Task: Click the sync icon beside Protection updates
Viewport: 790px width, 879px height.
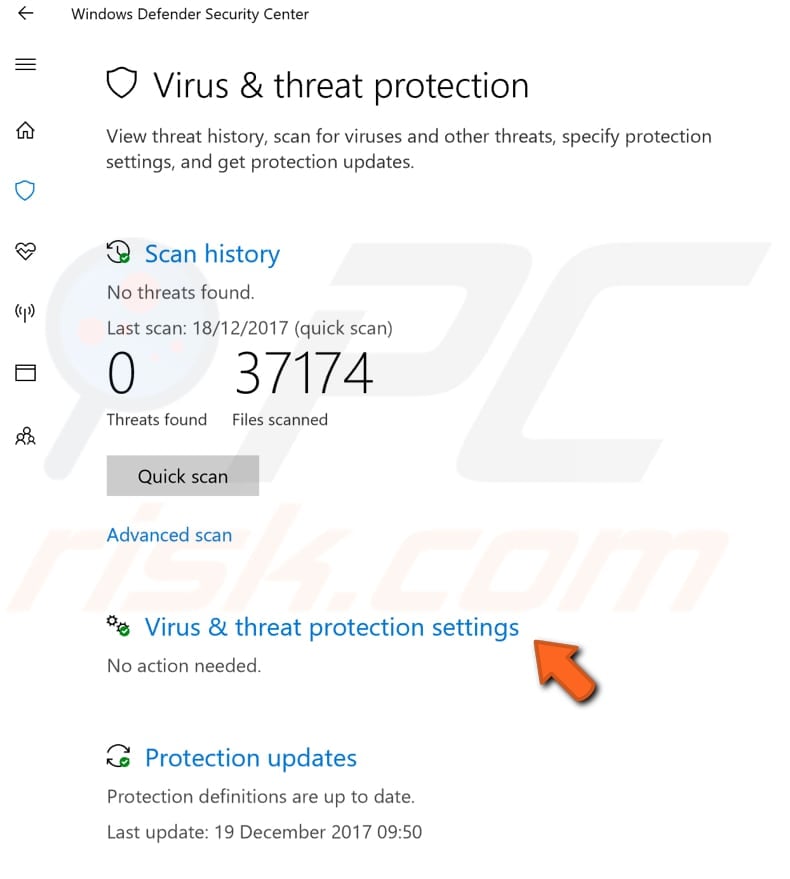Action: (118, 756)
